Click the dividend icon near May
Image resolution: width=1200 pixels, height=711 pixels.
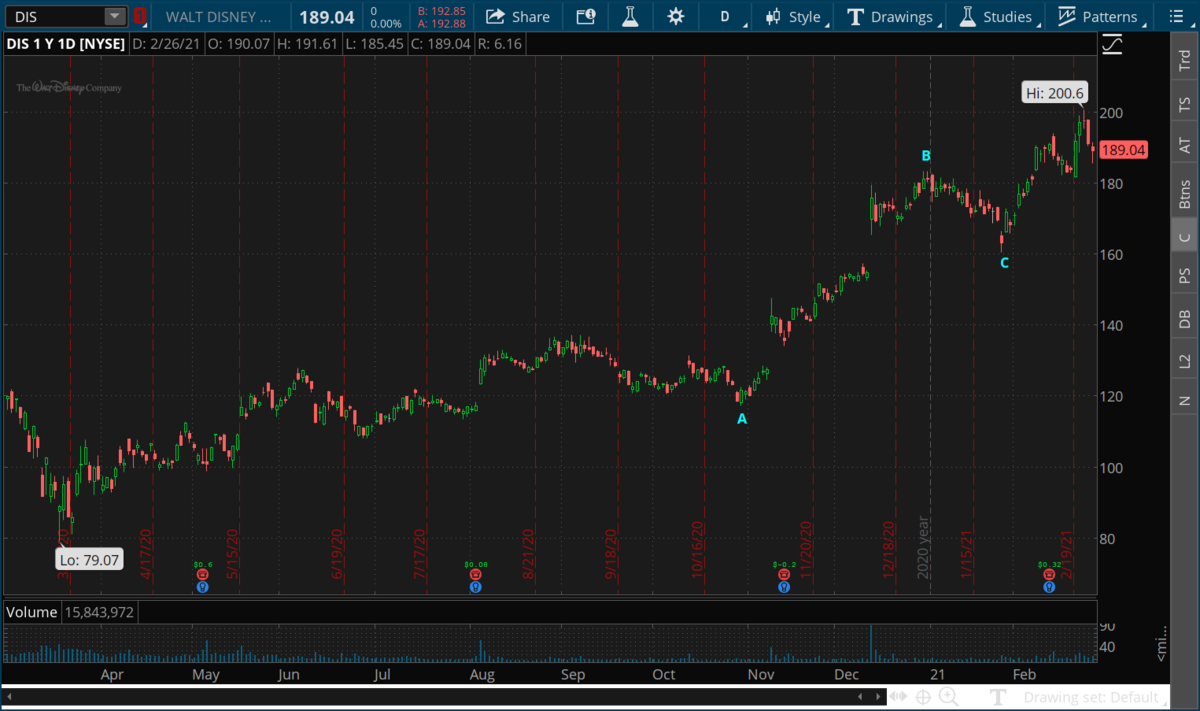(204, 587)
